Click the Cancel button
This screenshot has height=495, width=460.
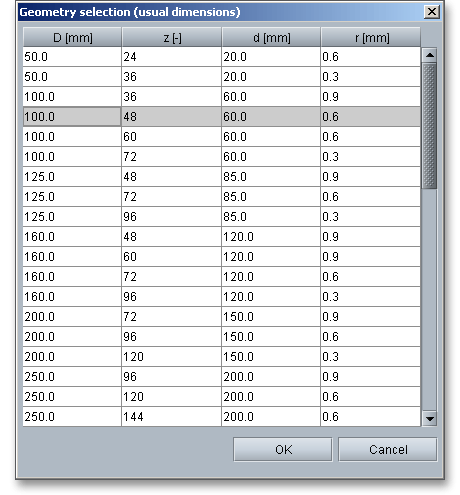pyautogui.click(x=388, y=449)
